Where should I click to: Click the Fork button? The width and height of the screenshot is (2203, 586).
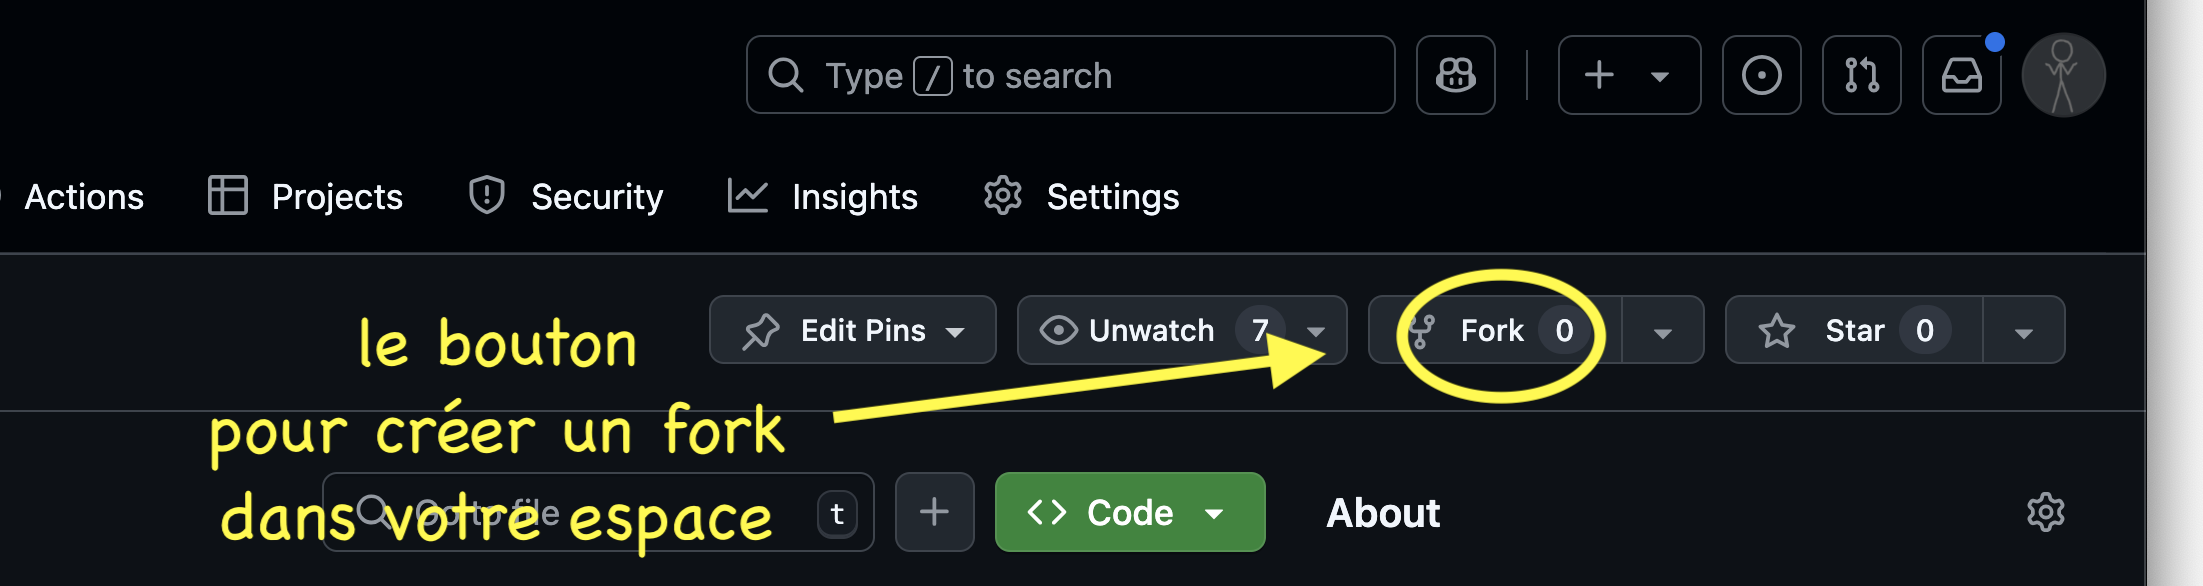click(1492, 330)
